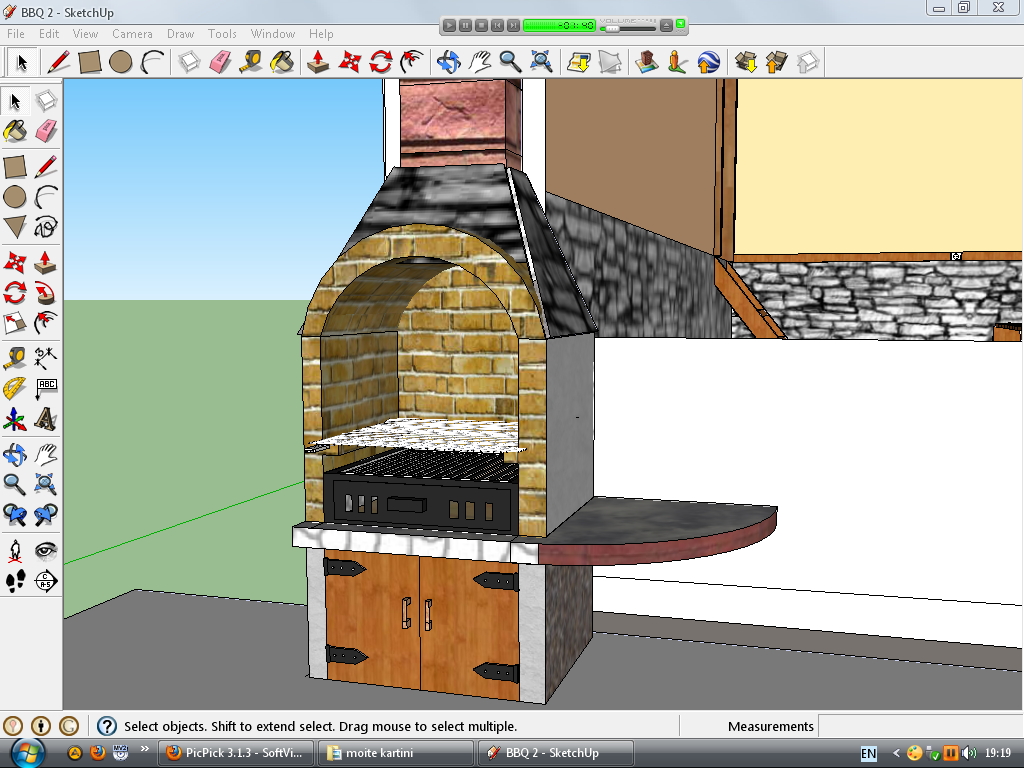Image resolution: width=1024 pixels, height=768 pixels.
Task: Click the Look Around eye icon
Action: coord(45,549)
